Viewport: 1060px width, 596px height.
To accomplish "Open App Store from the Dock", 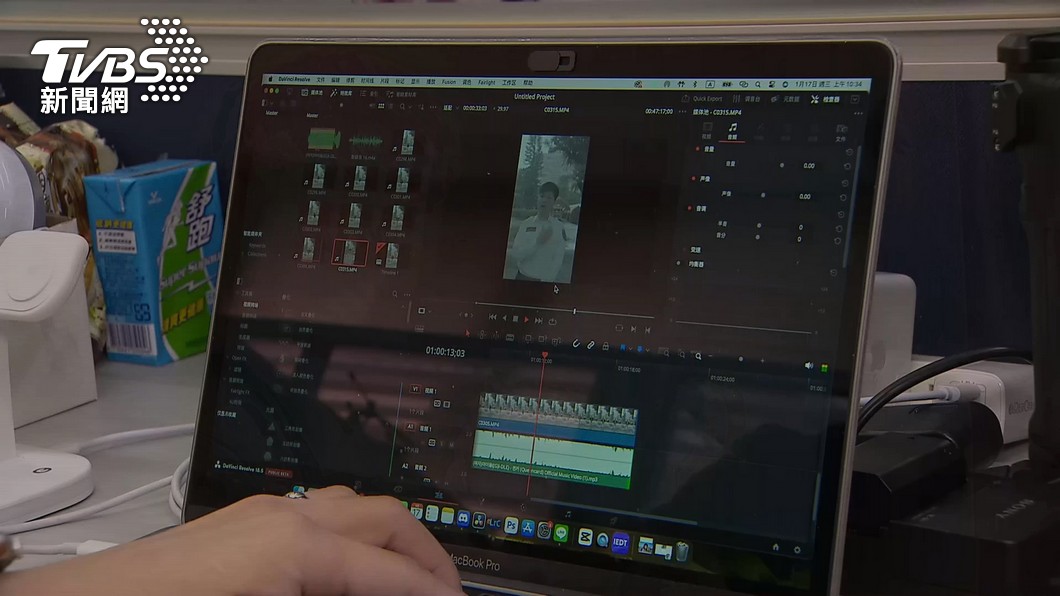I will (x=527, y=528).
